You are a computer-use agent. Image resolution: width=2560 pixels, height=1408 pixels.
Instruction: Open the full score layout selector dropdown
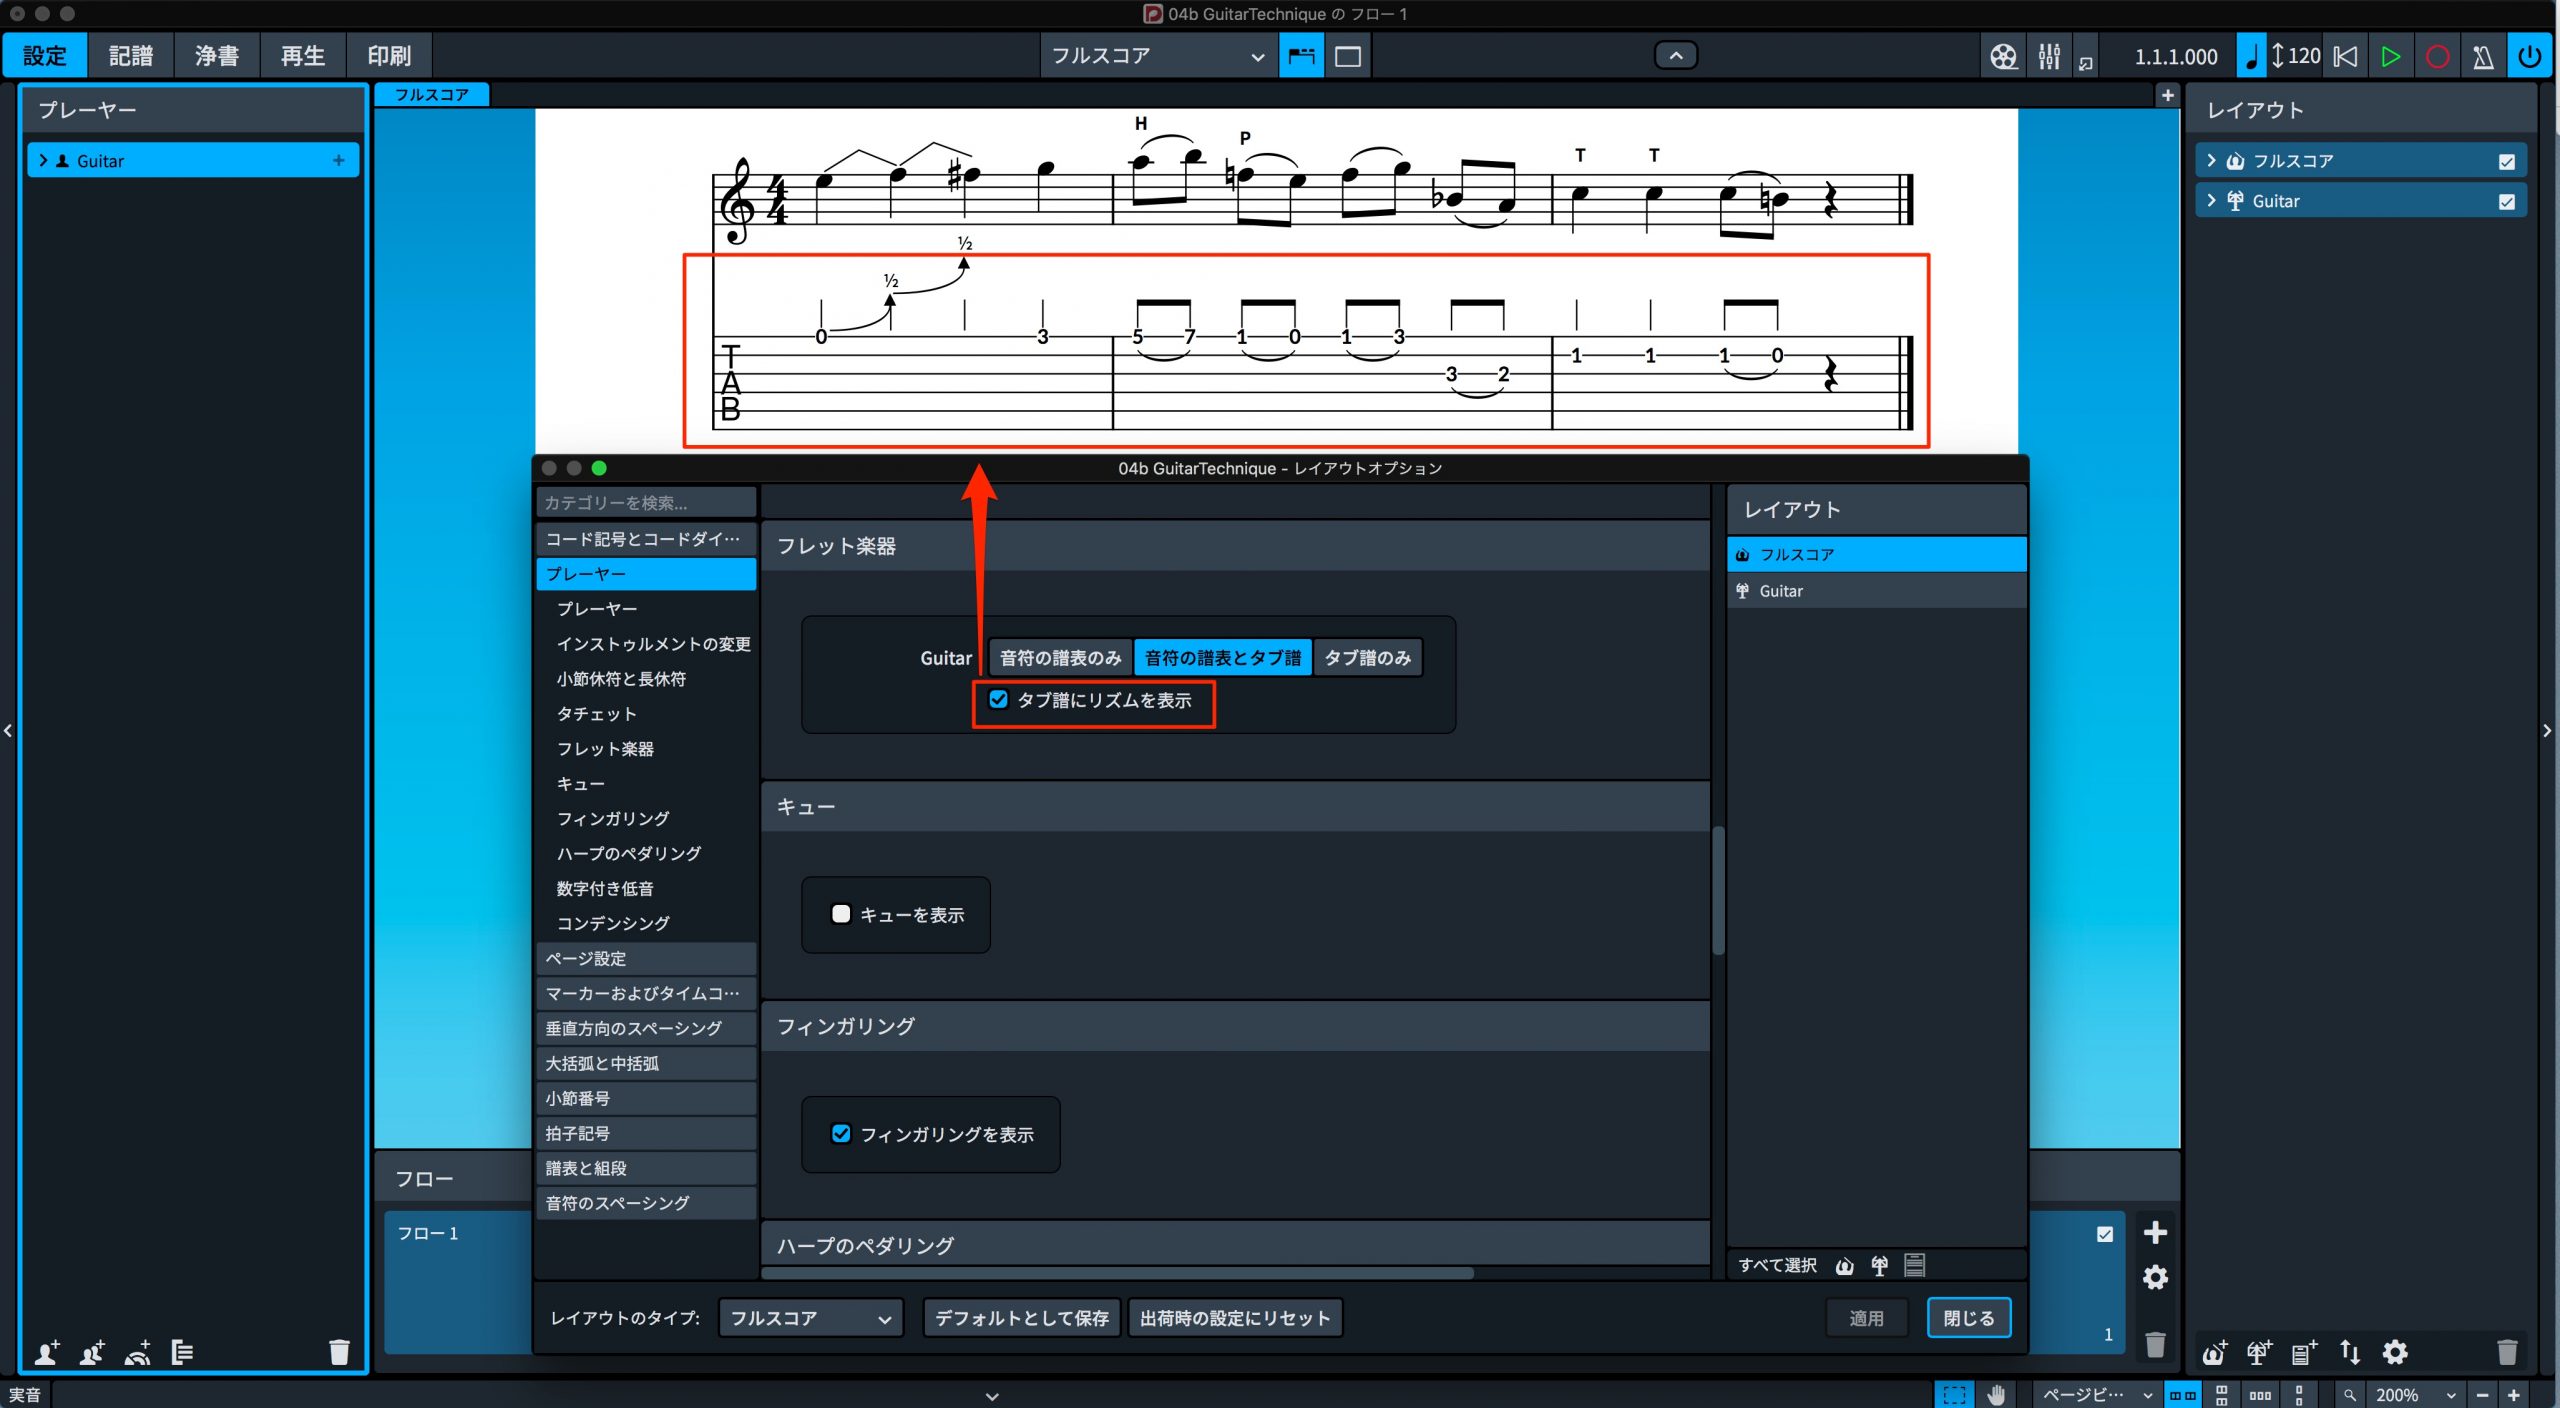[x=1158, y=56]
